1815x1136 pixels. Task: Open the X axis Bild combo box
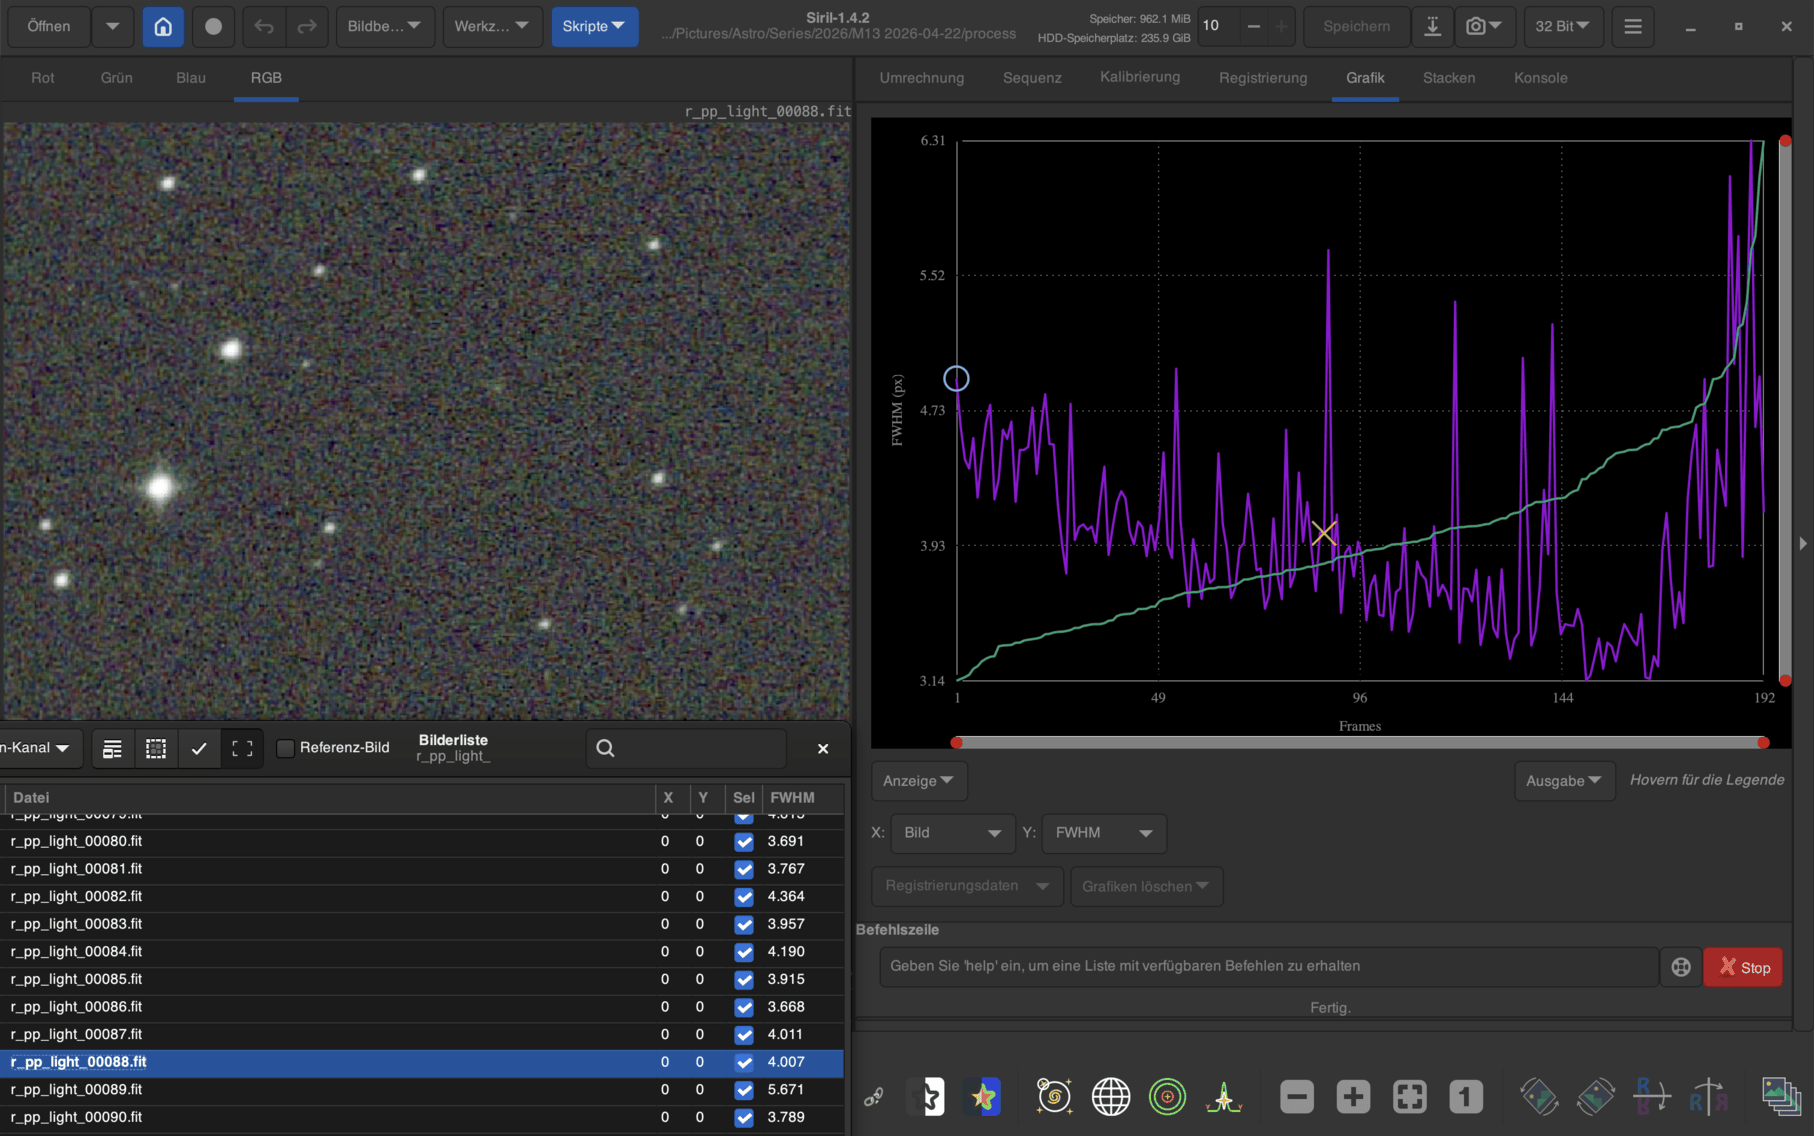point(951,833)
